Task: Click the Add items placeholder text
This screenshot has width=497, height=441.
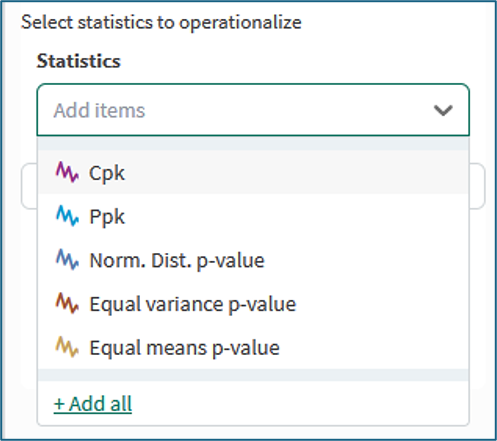Action: (99, 110)
